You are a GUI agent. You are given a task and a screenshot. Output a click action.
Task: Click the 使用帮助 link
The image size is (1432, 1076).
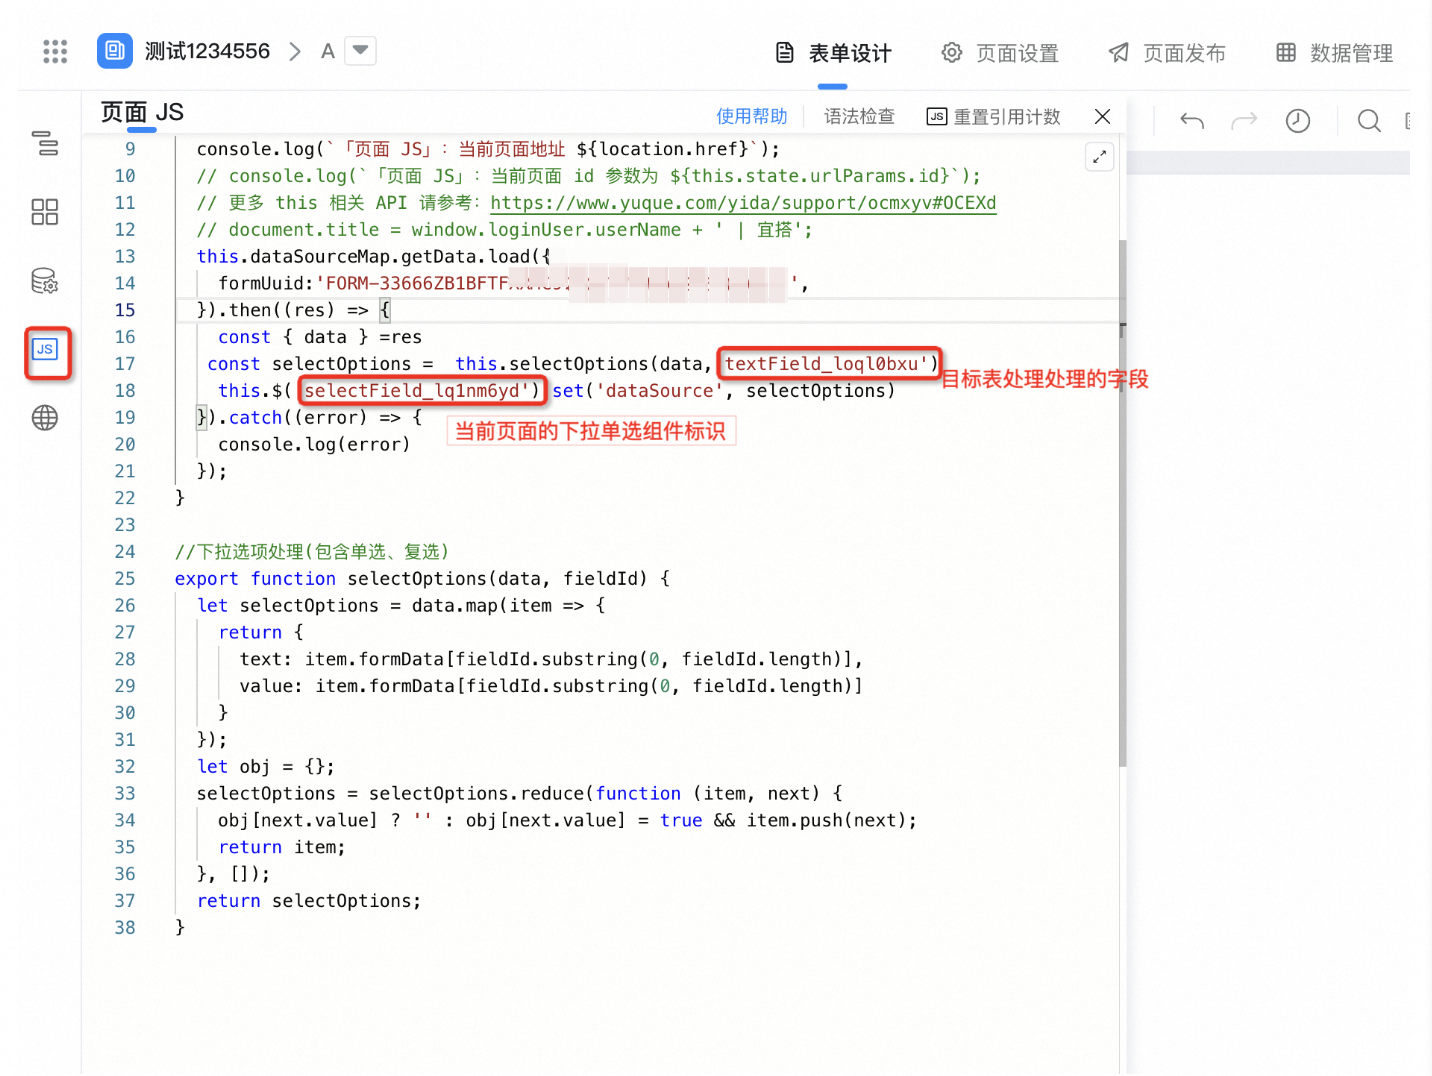(x=752, y=116)
